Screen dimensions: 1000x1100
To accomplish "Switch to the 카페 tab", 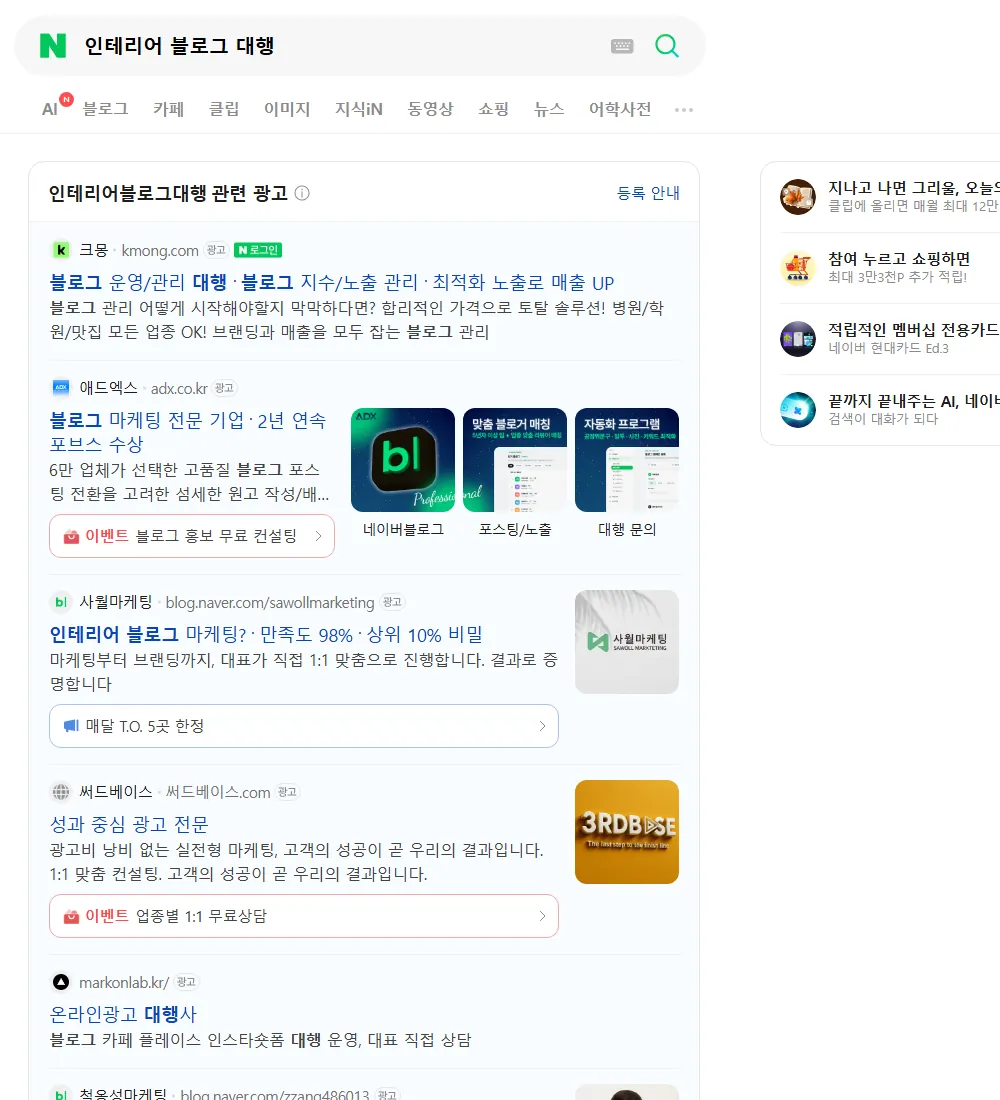I will (x=168, y=109).
